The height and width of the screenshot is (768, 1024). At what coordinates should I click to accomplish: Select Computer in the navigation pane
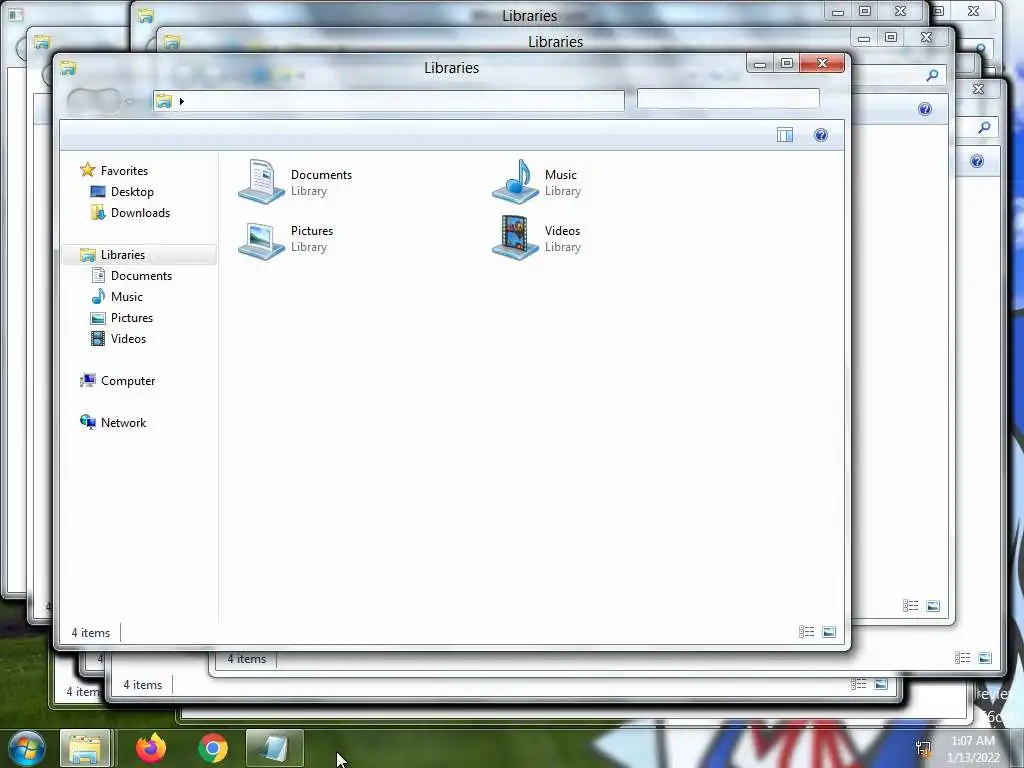[x=117, y=381]
